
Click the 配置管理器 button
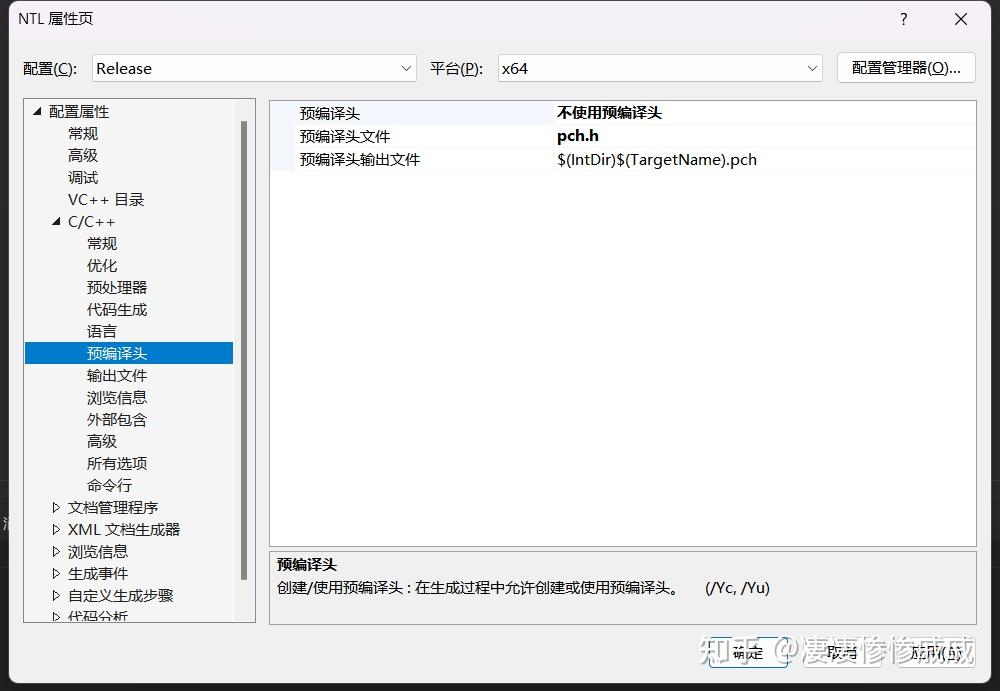pos(905,68)
